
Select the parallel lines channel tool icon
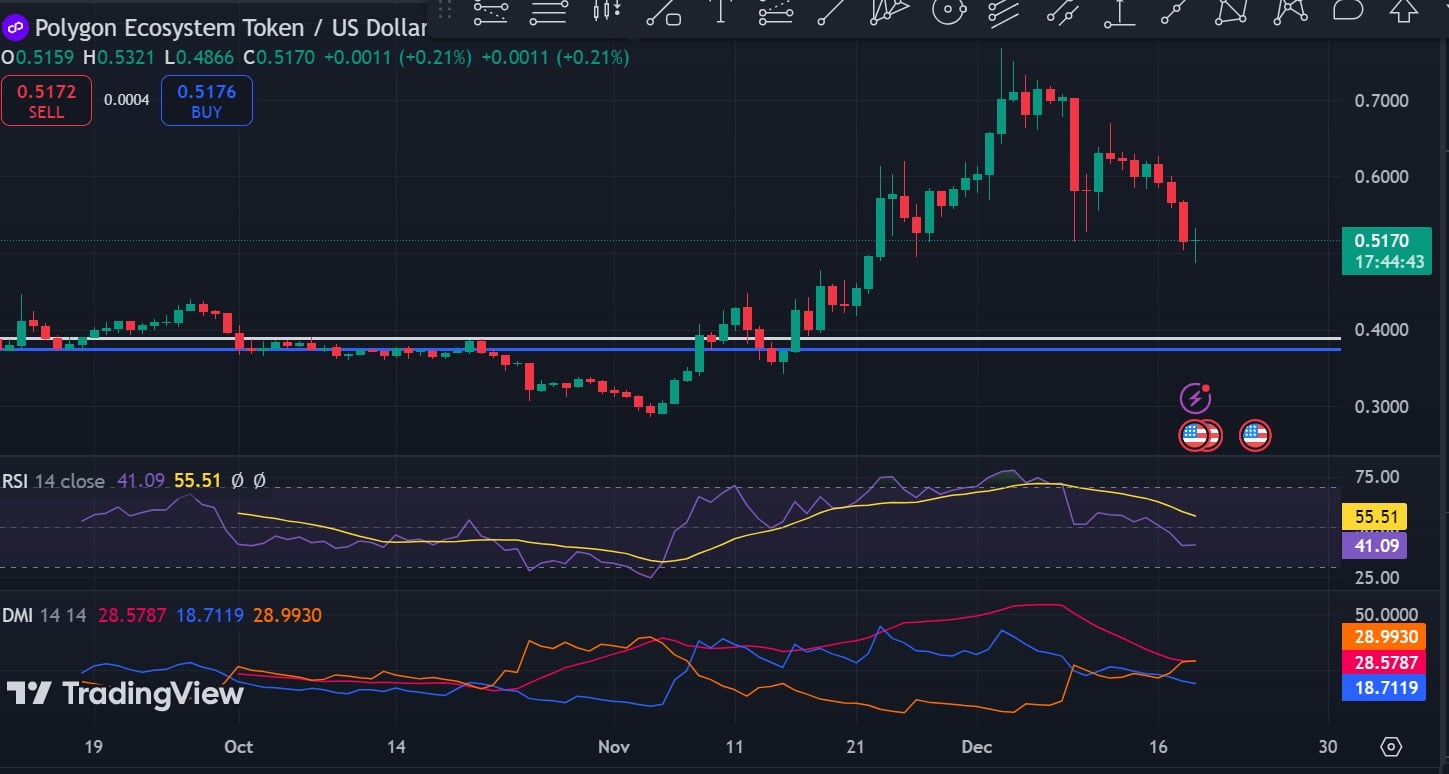pos(1005,12)
